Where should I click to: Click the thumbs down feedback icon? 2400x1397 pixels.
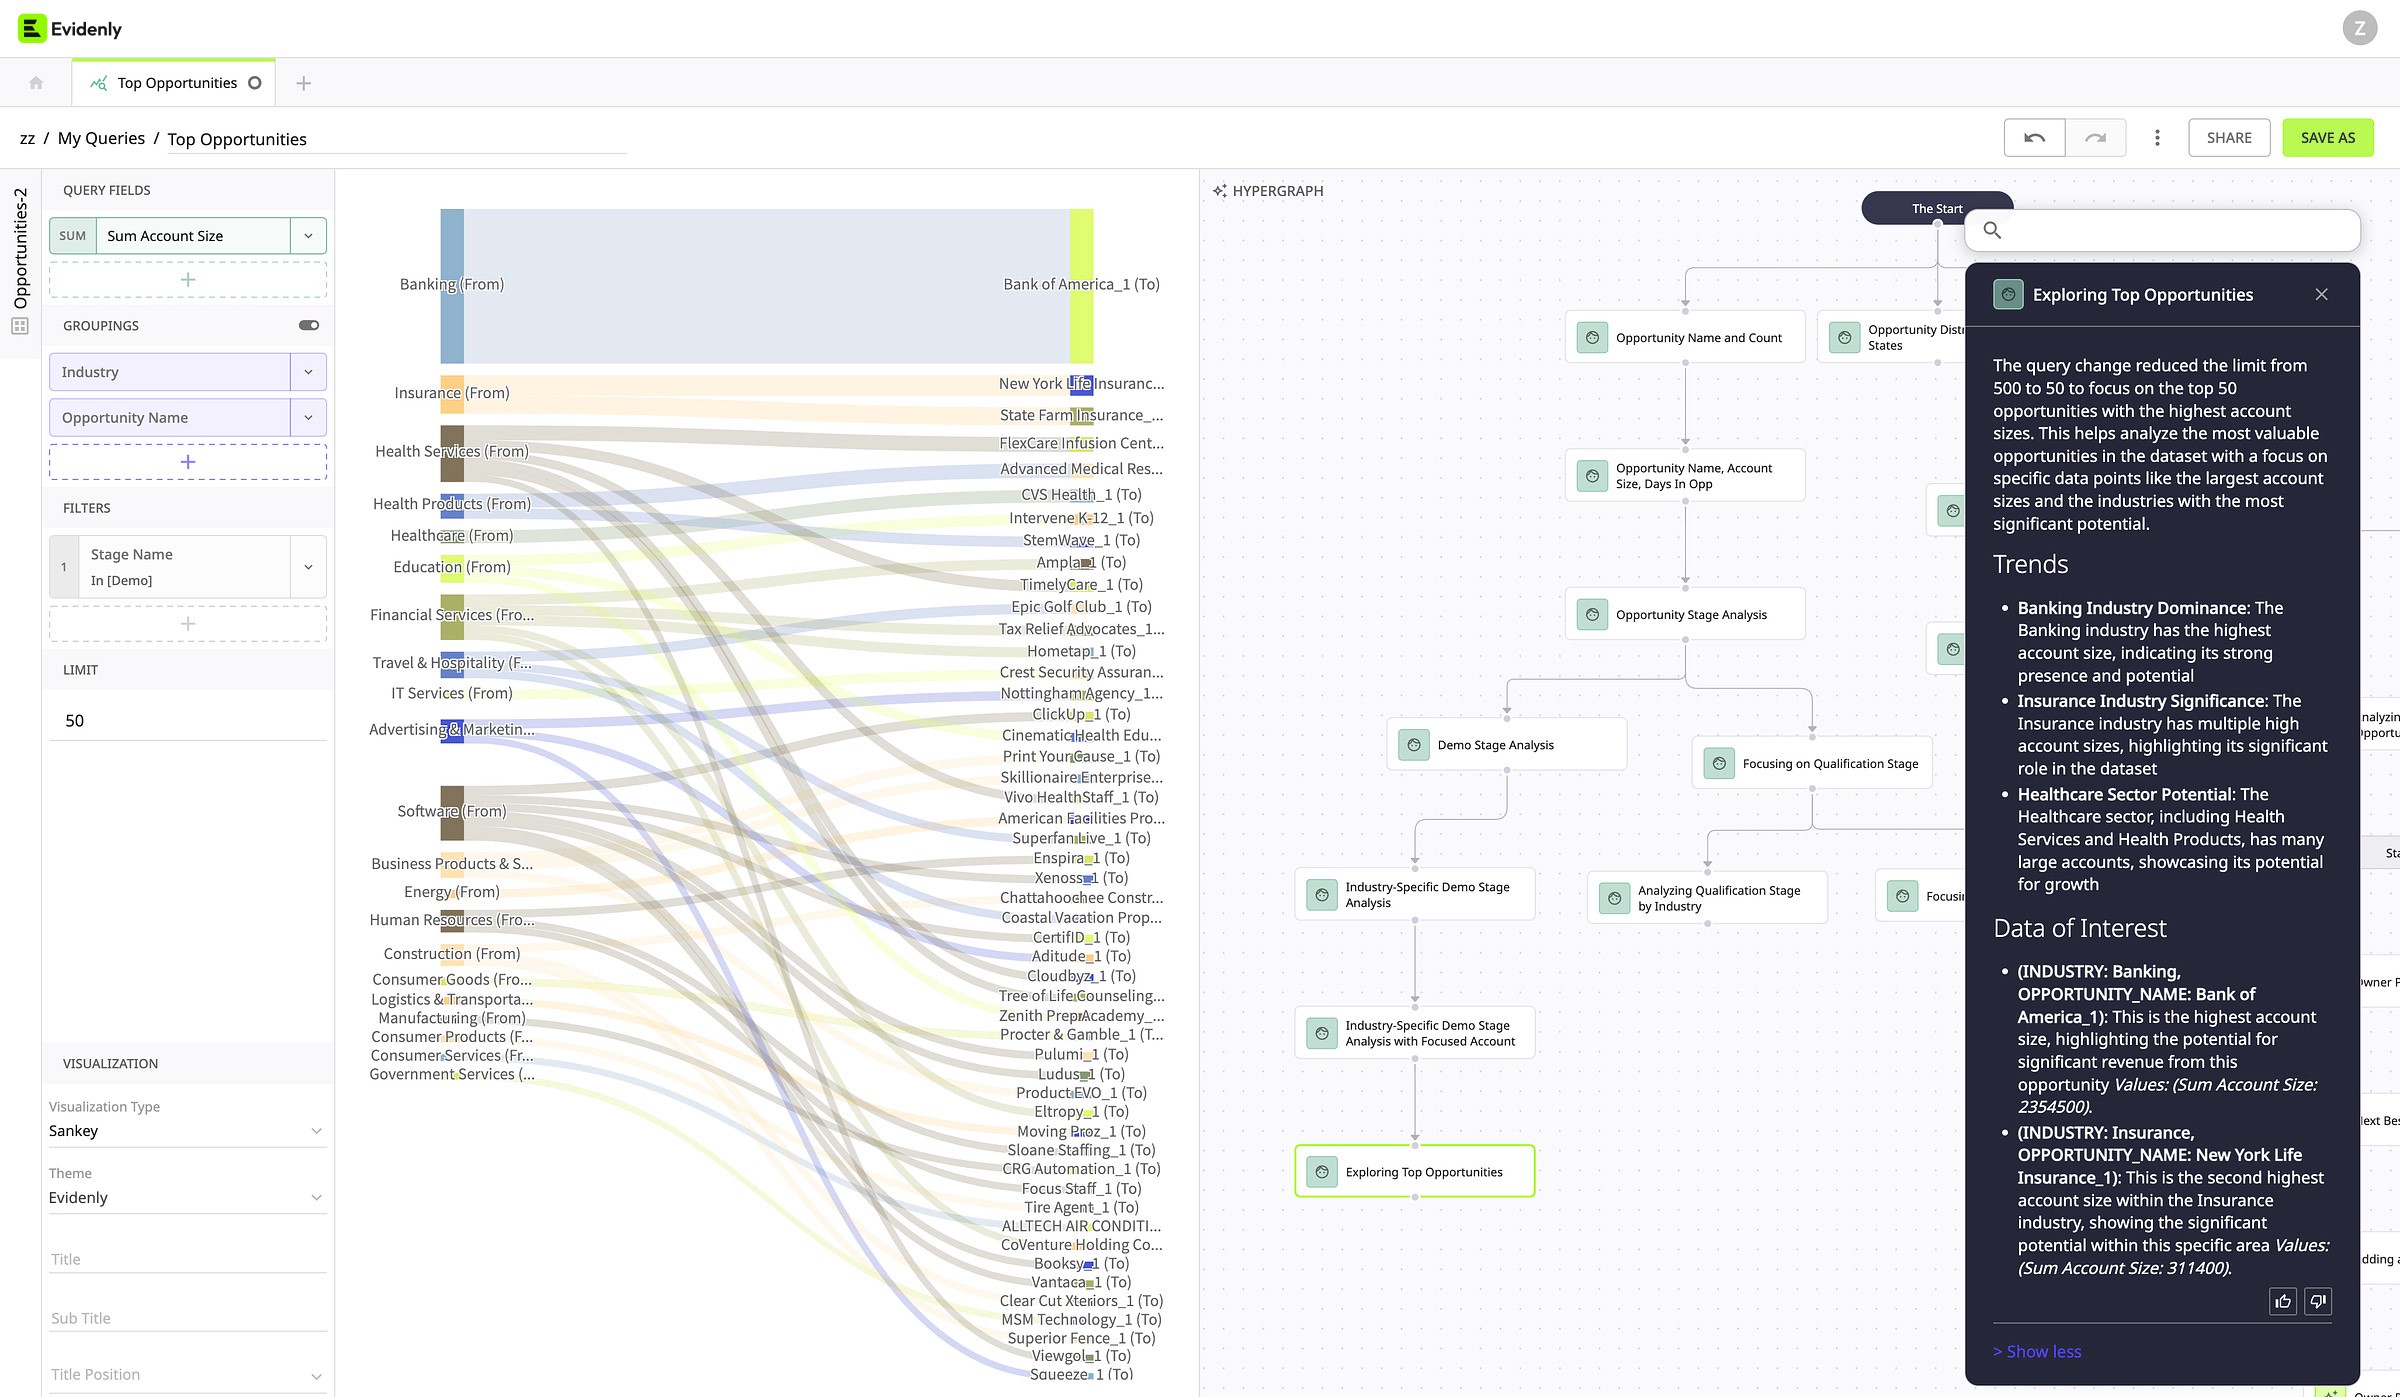coord(2318,1301)
